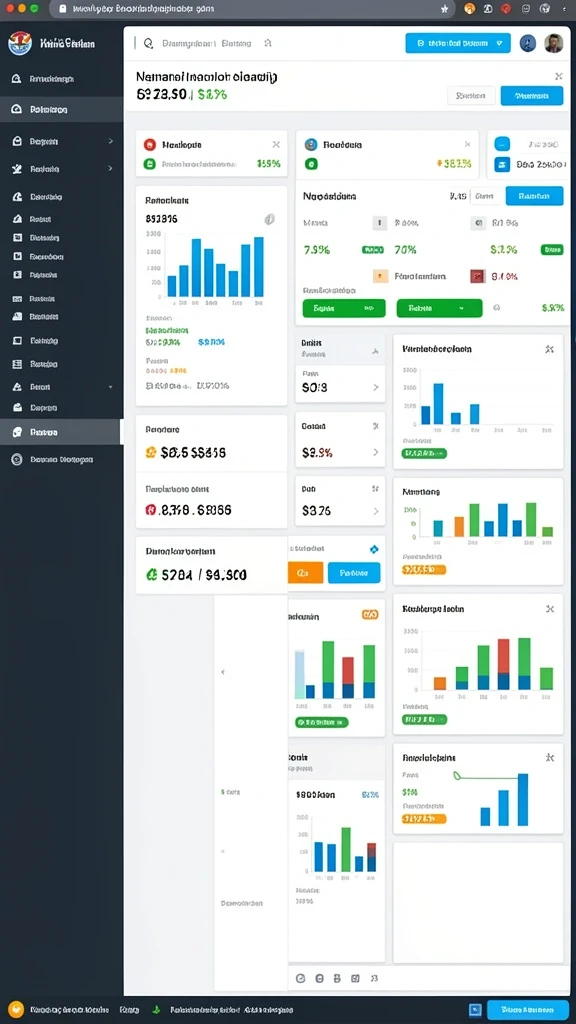Click the blue button in bottom-right status bar
The width and height of the screenshot is (576, 1024).
pyautogui.click(x=528, y=1009)
